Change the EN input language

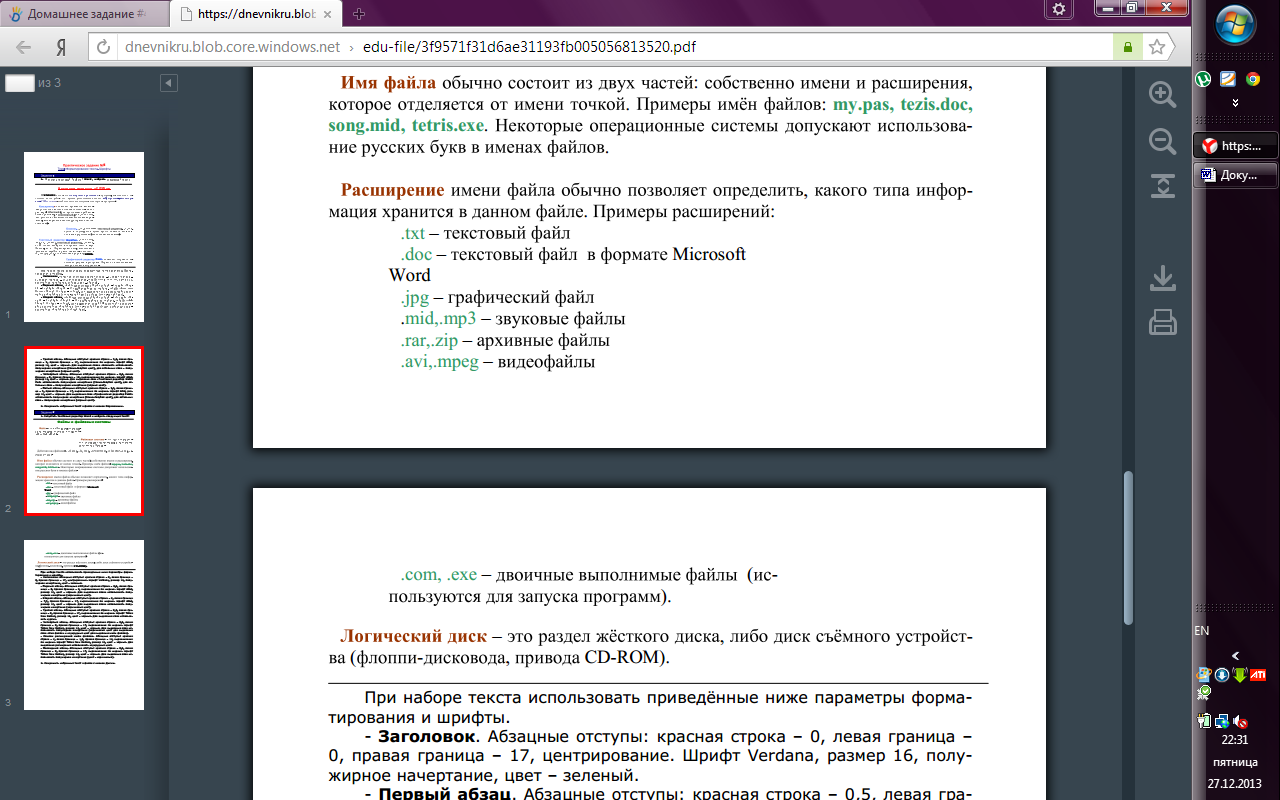(x=1202, y=631)
